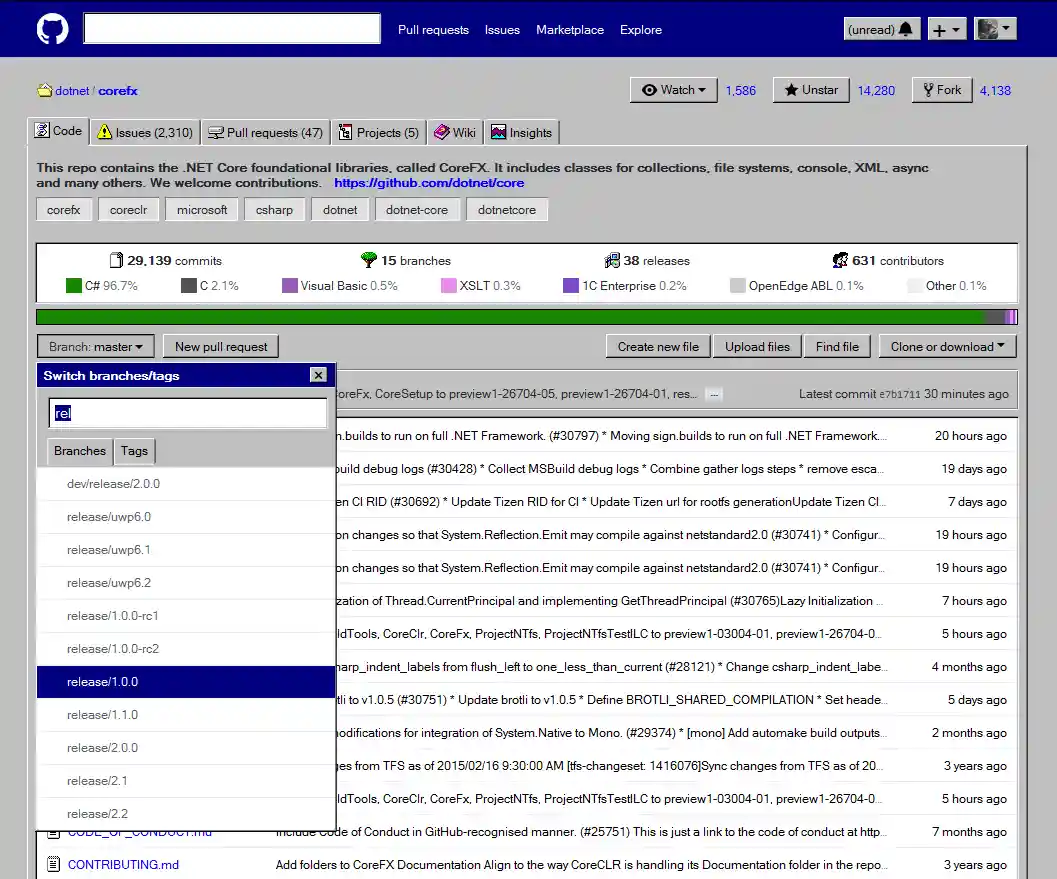Click the branches icon showing 15 branches
This screenshot has height=879, width=1057.
368,259
